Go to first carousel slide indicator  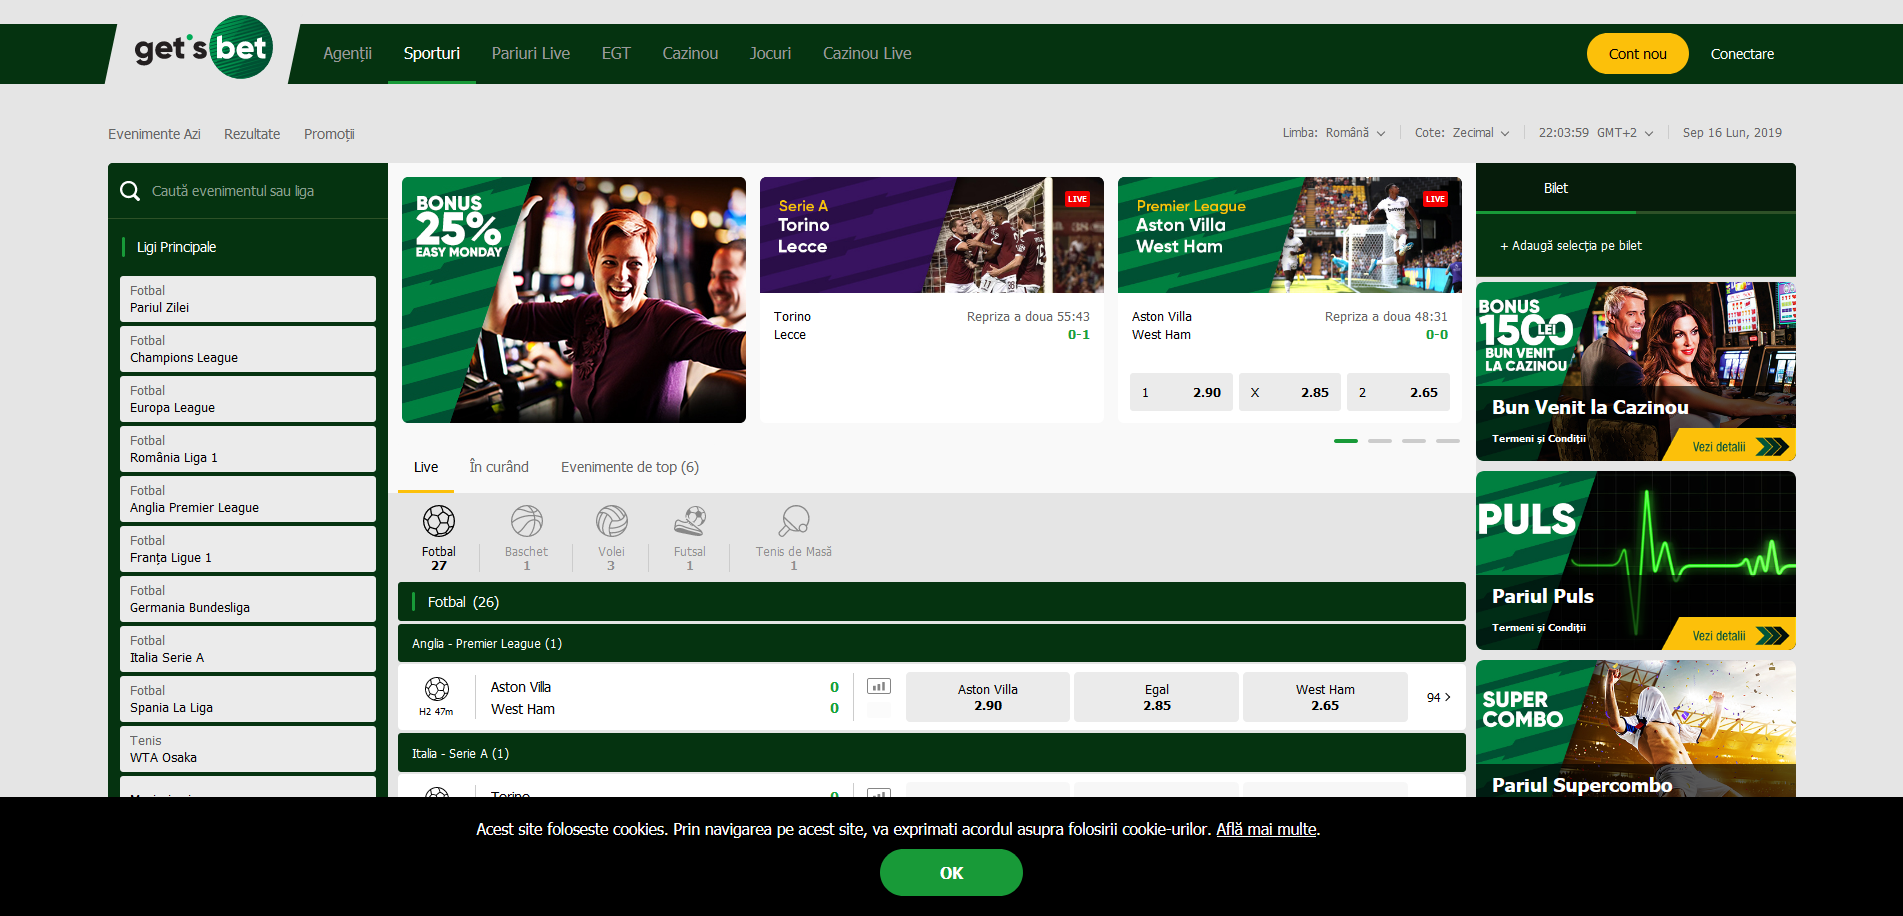click(1346, 441)
